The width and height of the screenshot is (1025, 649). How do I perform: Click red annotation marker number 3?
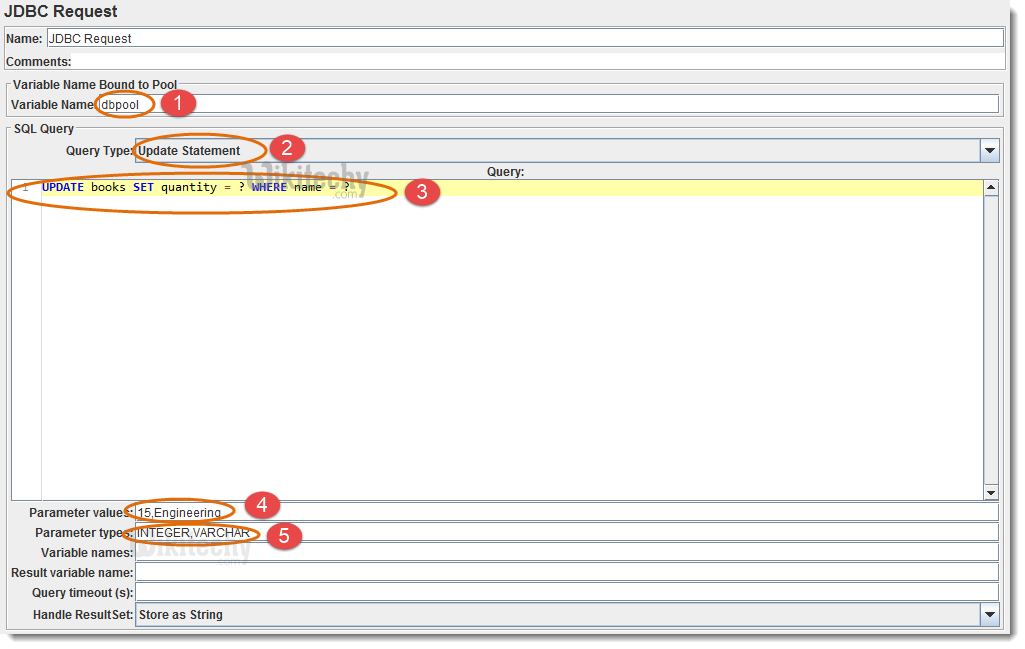pos(421,193)
